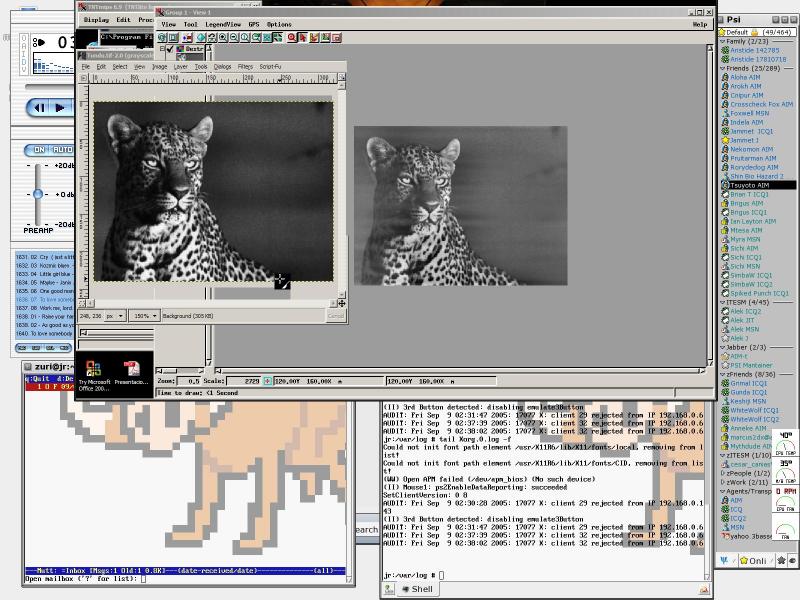Click the Psi status icon at bottom left
The image size is (800, 600).
[724, 561]
